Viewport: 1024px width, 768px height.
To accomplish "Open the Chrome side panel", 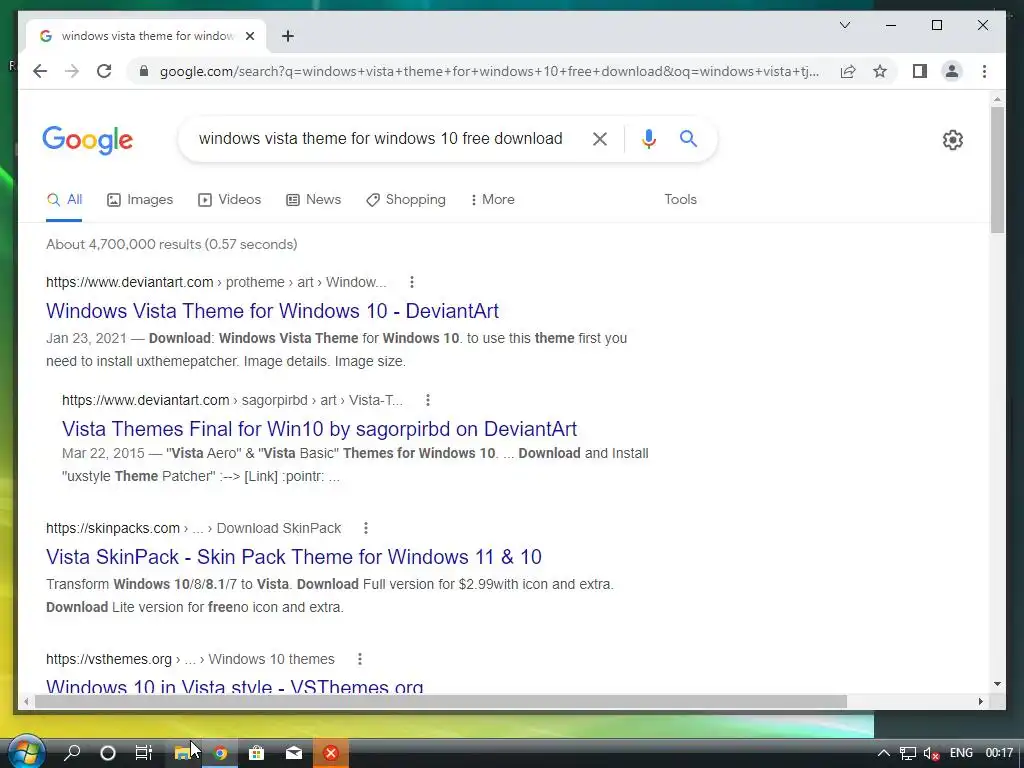I will (920, 71).
